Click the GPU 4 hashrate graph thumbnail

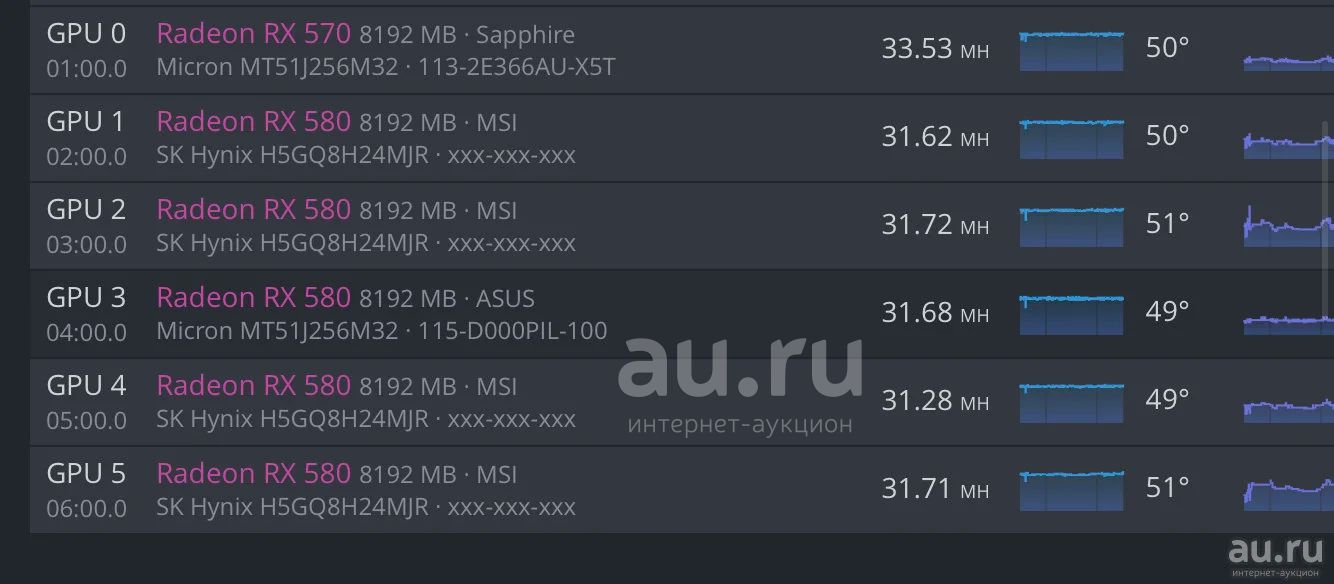coord(1071,403)
